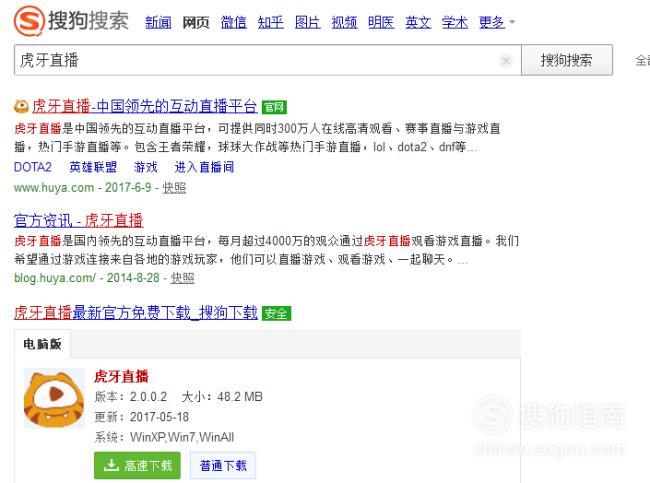Click the Huya favicon beside first result

[x=21, y=107]
